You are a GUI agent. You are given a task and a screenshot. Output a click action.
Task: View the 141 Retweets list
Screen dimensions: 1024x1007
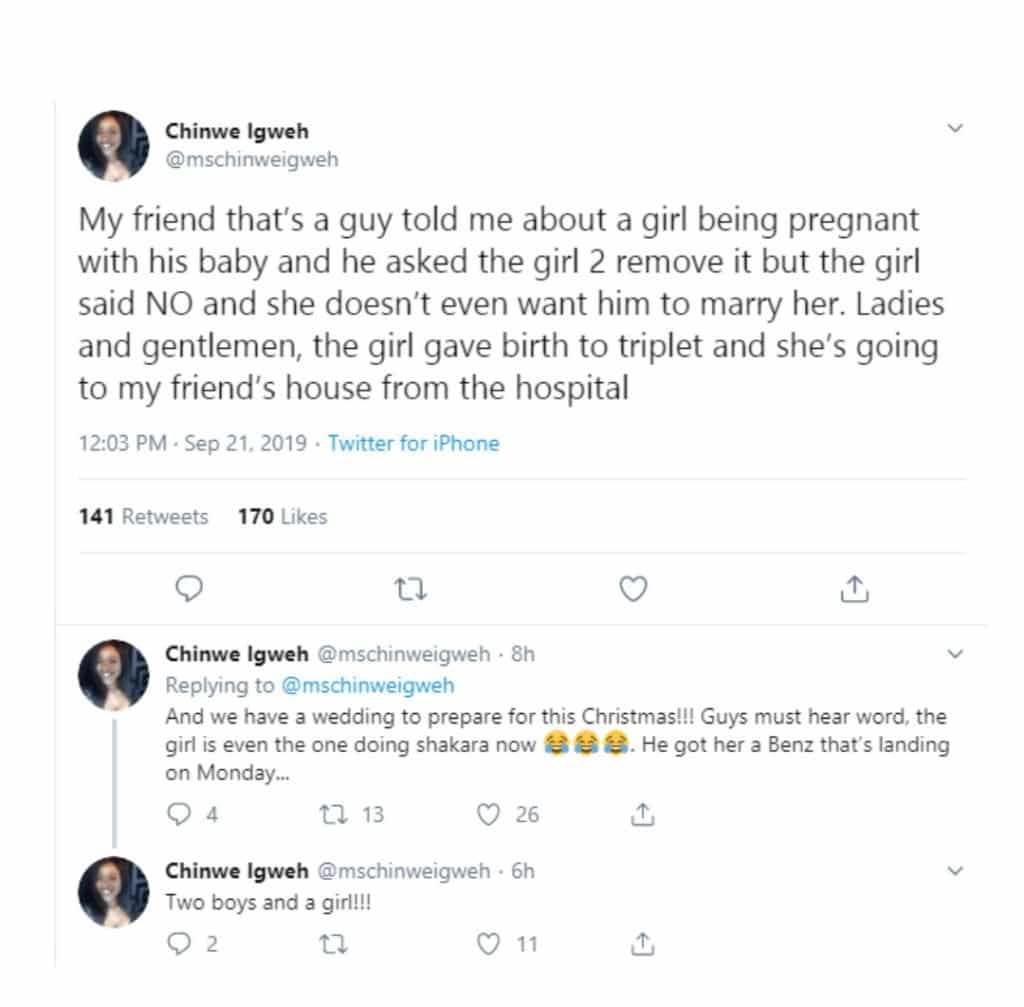(143, 517)
